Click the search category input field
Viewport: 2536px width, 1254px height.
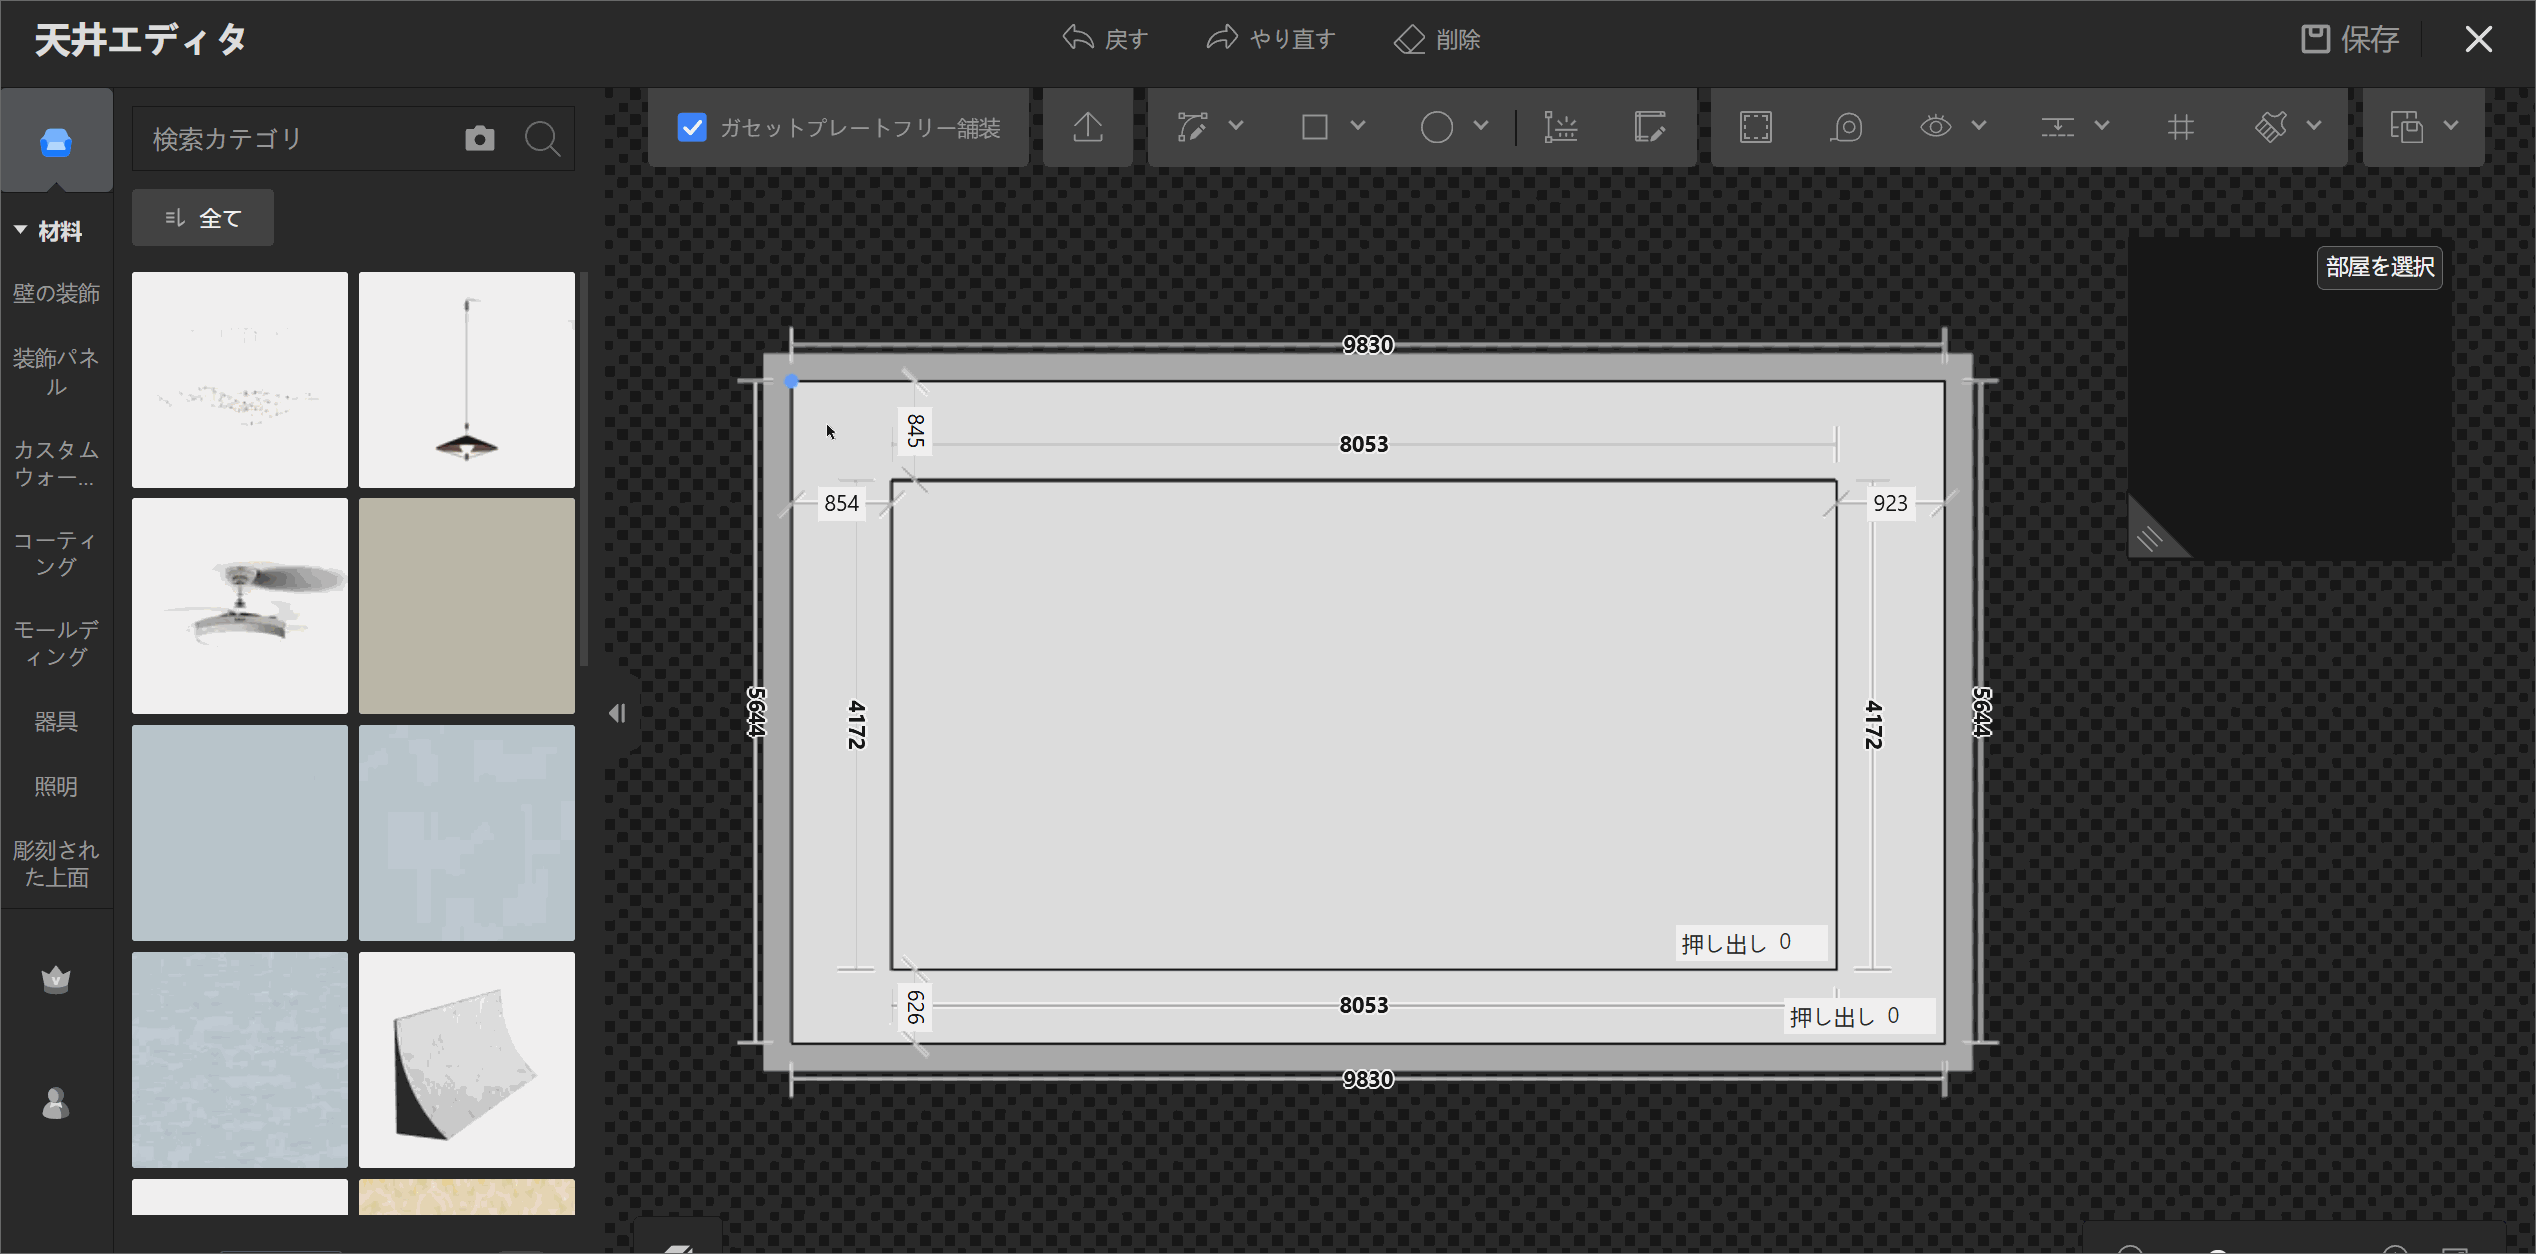(300, 138)
